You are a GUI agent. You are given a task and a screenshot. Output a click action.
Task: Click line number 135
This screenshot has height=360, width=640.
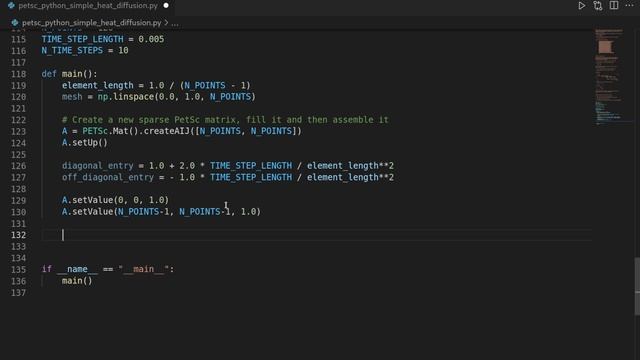[x=18, y=269]
